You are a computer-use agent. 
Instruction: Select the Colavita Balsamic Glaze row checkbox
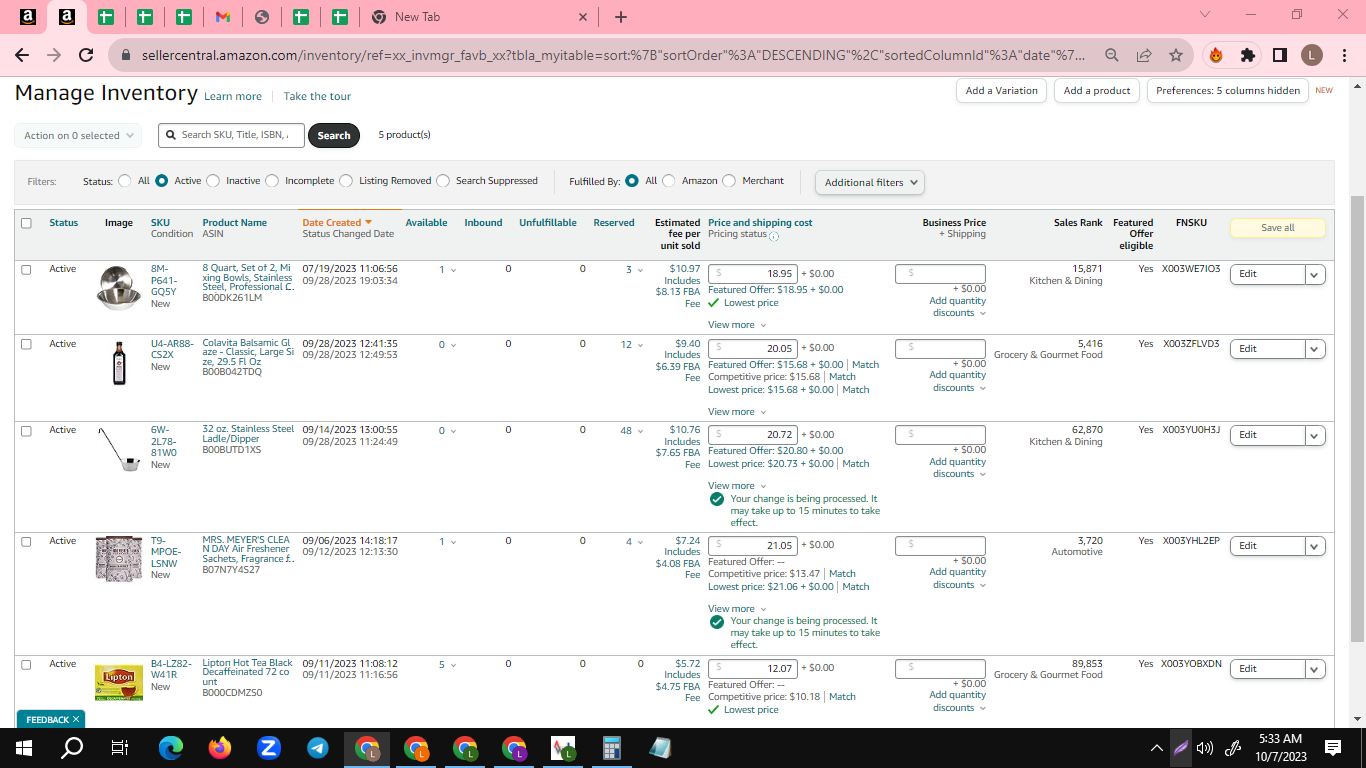26,344
